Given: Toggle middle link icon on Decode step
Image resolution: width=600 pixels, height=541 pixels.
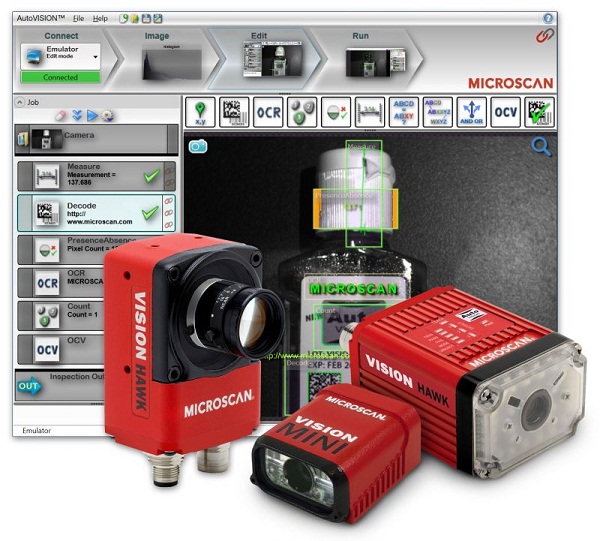Looking at the screenshot, I should 168,213.
